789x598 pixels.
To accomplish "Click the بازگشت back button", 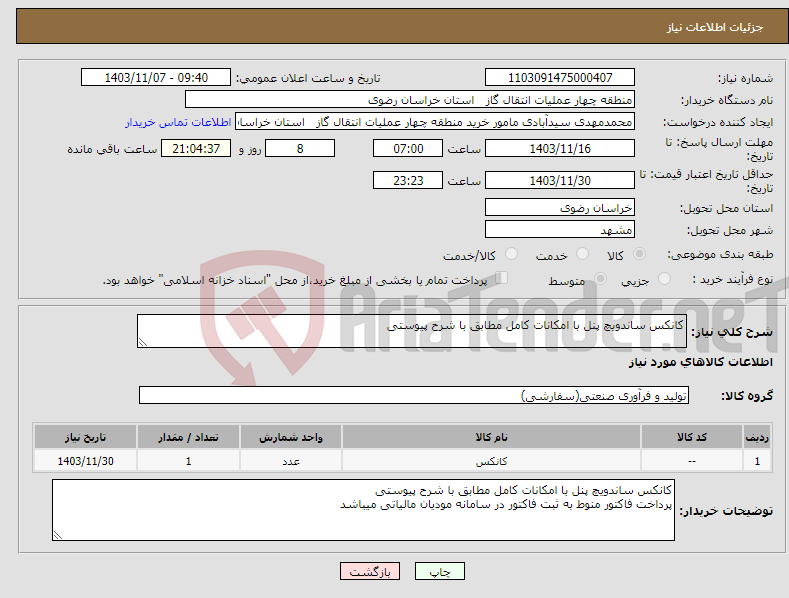I will click(x=370, y=571).
